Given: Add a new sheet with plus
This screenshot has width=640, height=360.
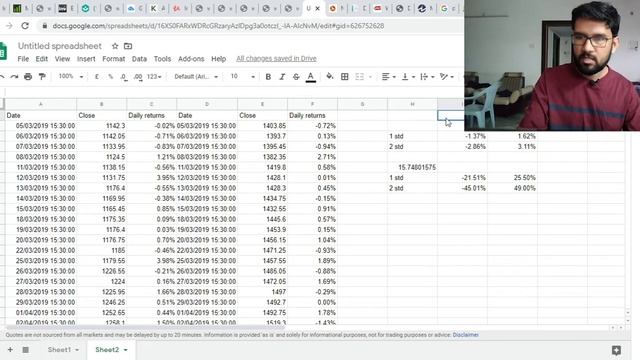Looking at the screenshot, I should 10,350.
